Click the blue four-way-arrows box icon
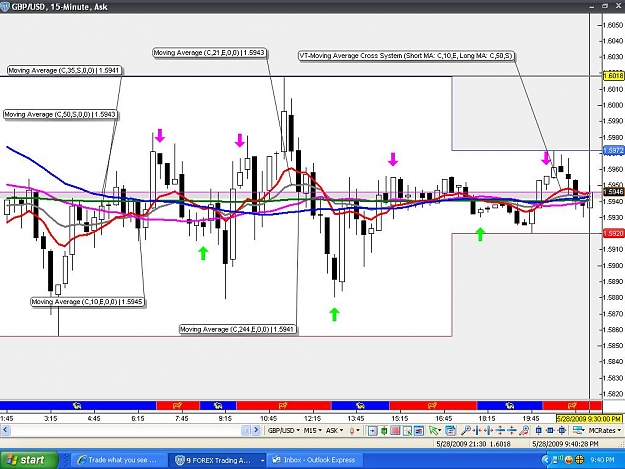Viewport: 625px width, 469px height. [562, 430]
